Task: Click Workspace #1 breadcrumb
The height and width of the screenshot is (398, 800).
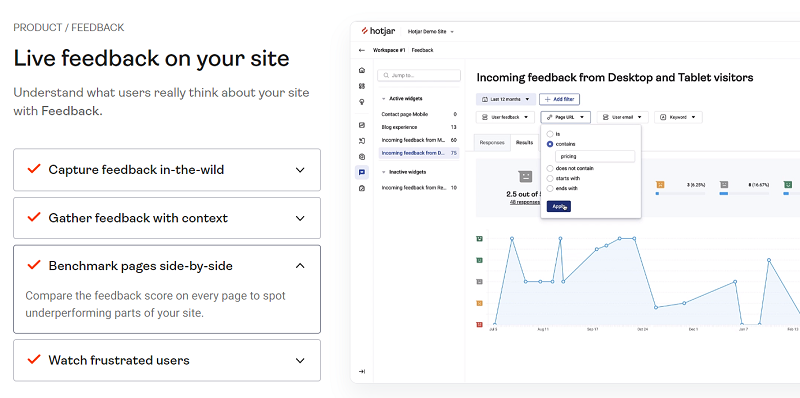Action: click(x=389, y=51)
